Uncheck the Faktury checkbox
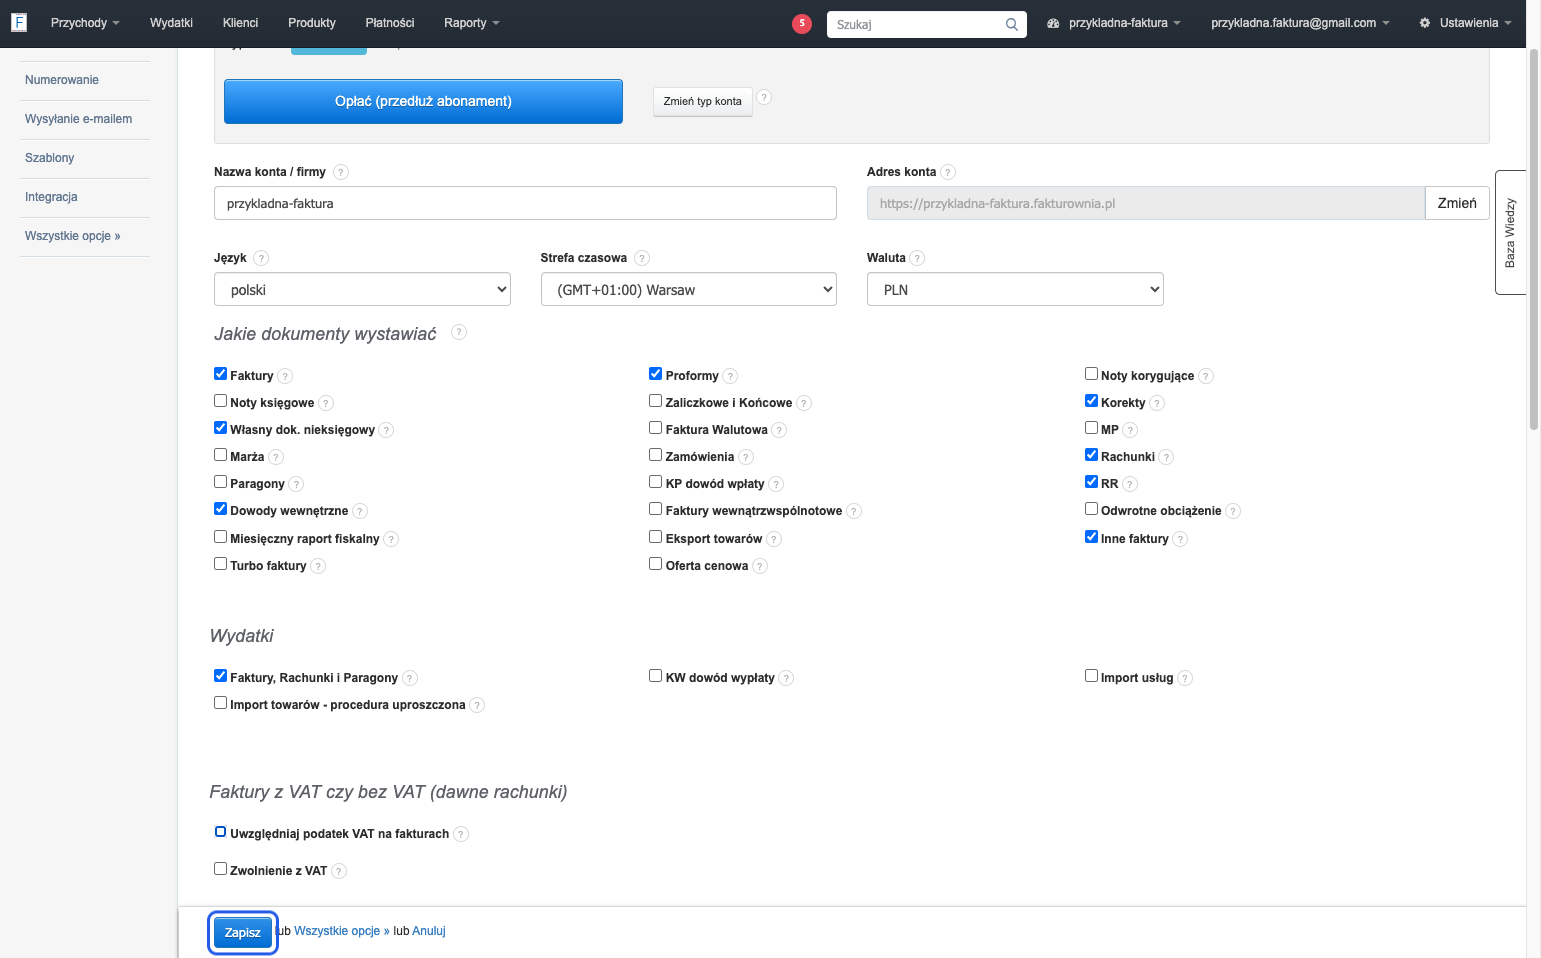1541x958 pixels. tap(220, 374)
